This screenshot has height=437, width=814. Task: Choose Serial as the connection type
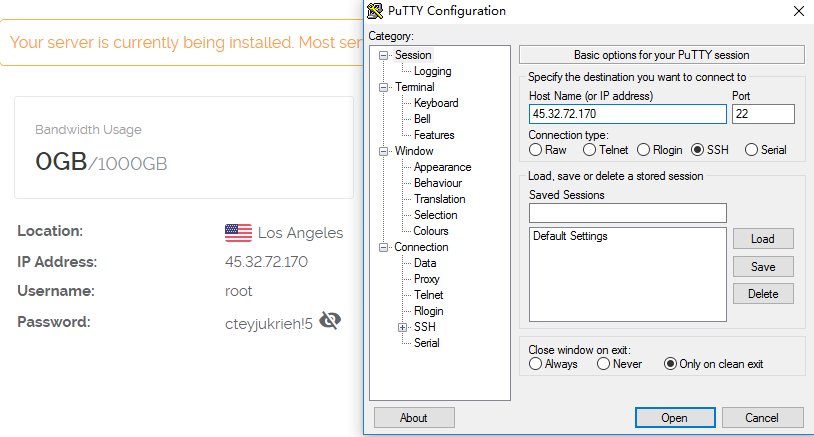751,150
